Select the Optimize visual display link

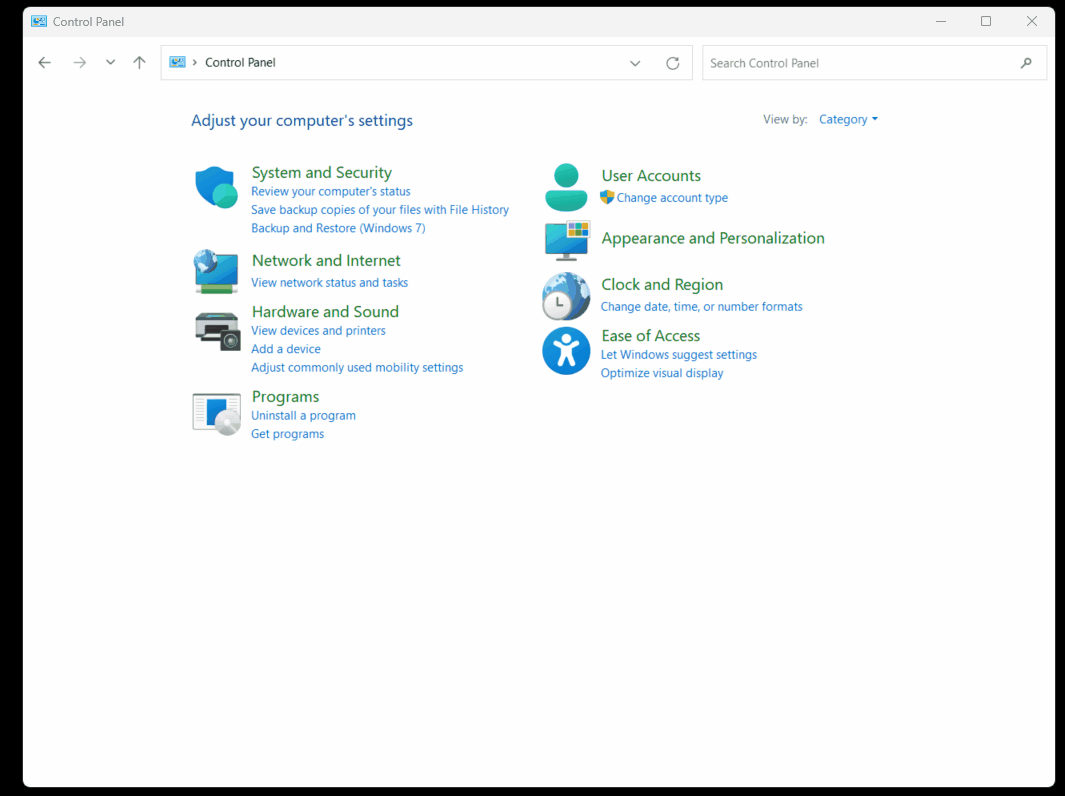click(x=662, y=373)
